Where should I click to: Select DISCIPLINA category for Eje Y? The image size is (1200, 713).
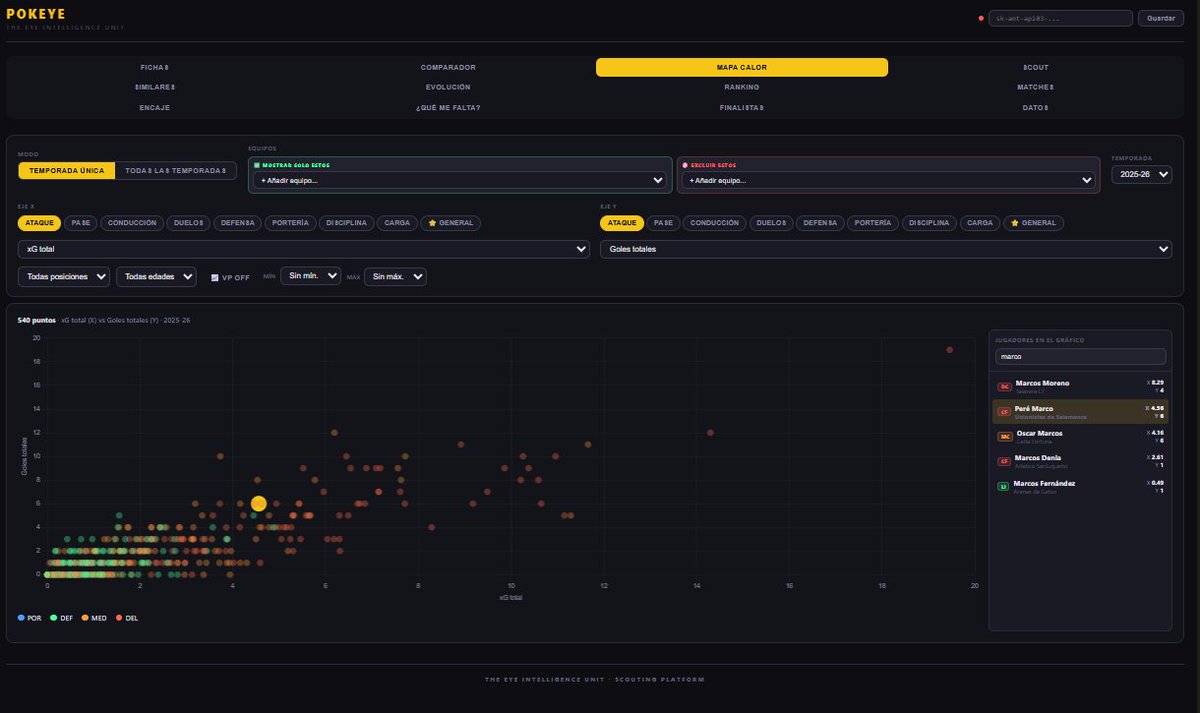tap(930, 223)
